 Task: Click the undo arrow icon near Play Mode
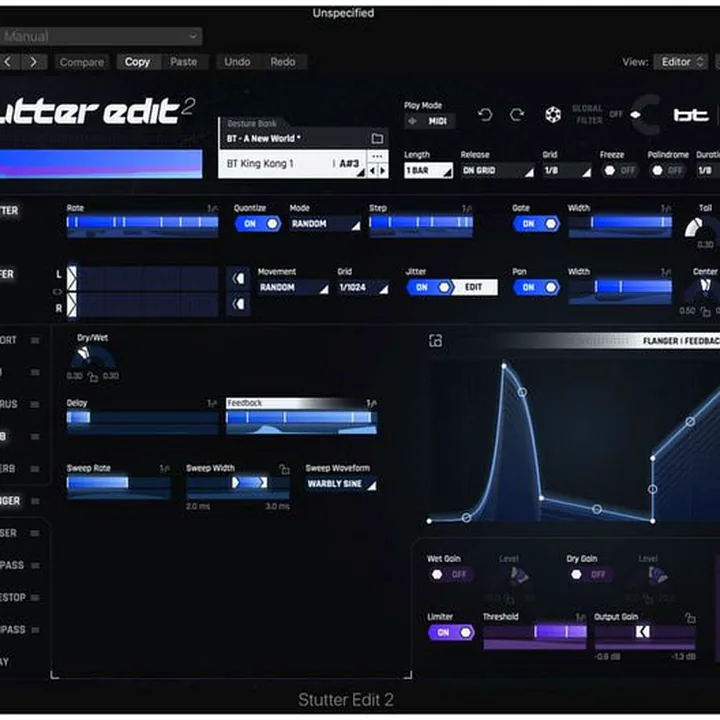click(485, 114)
